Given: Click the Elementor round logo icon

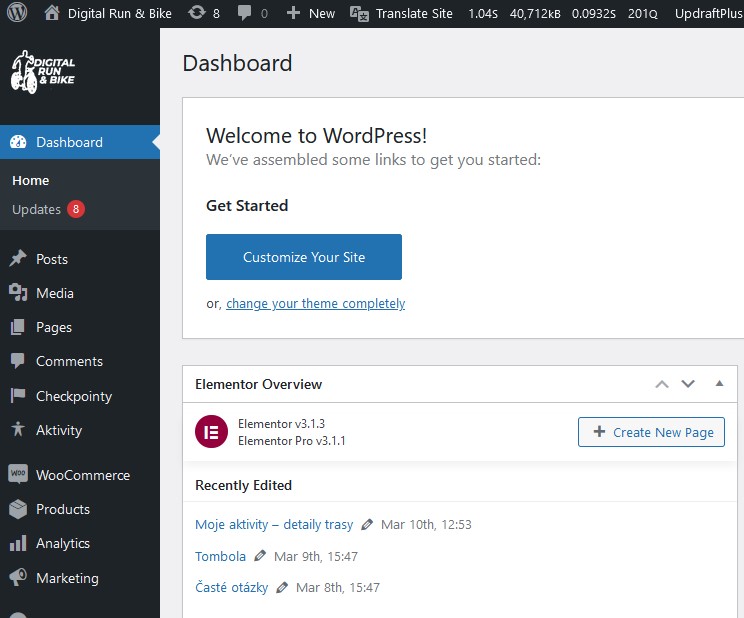Looking at the screenshot, I should [211, 431].
